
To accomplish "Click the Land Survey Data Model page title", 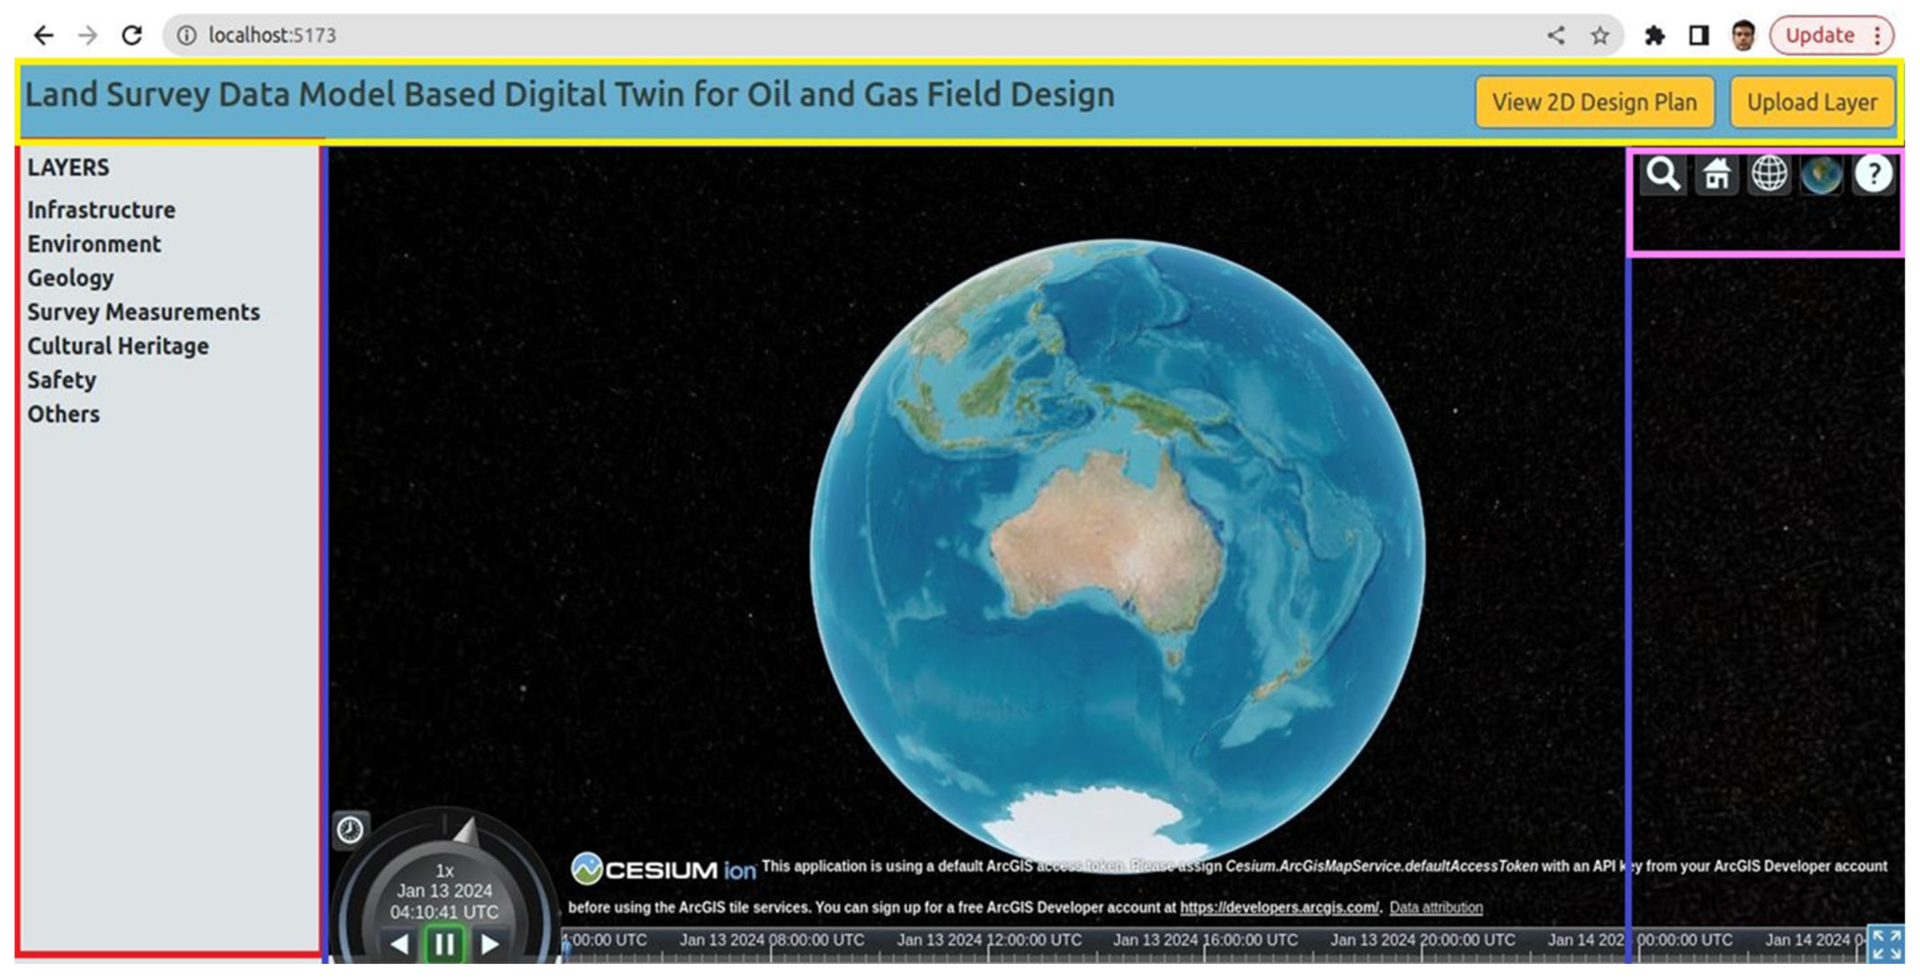I will pyautogui.click(x=570, y=95).
